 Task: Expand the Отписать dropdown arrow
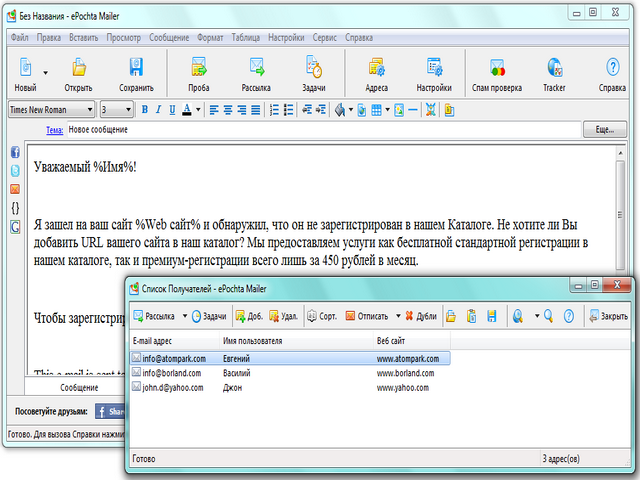coord(398,316)
